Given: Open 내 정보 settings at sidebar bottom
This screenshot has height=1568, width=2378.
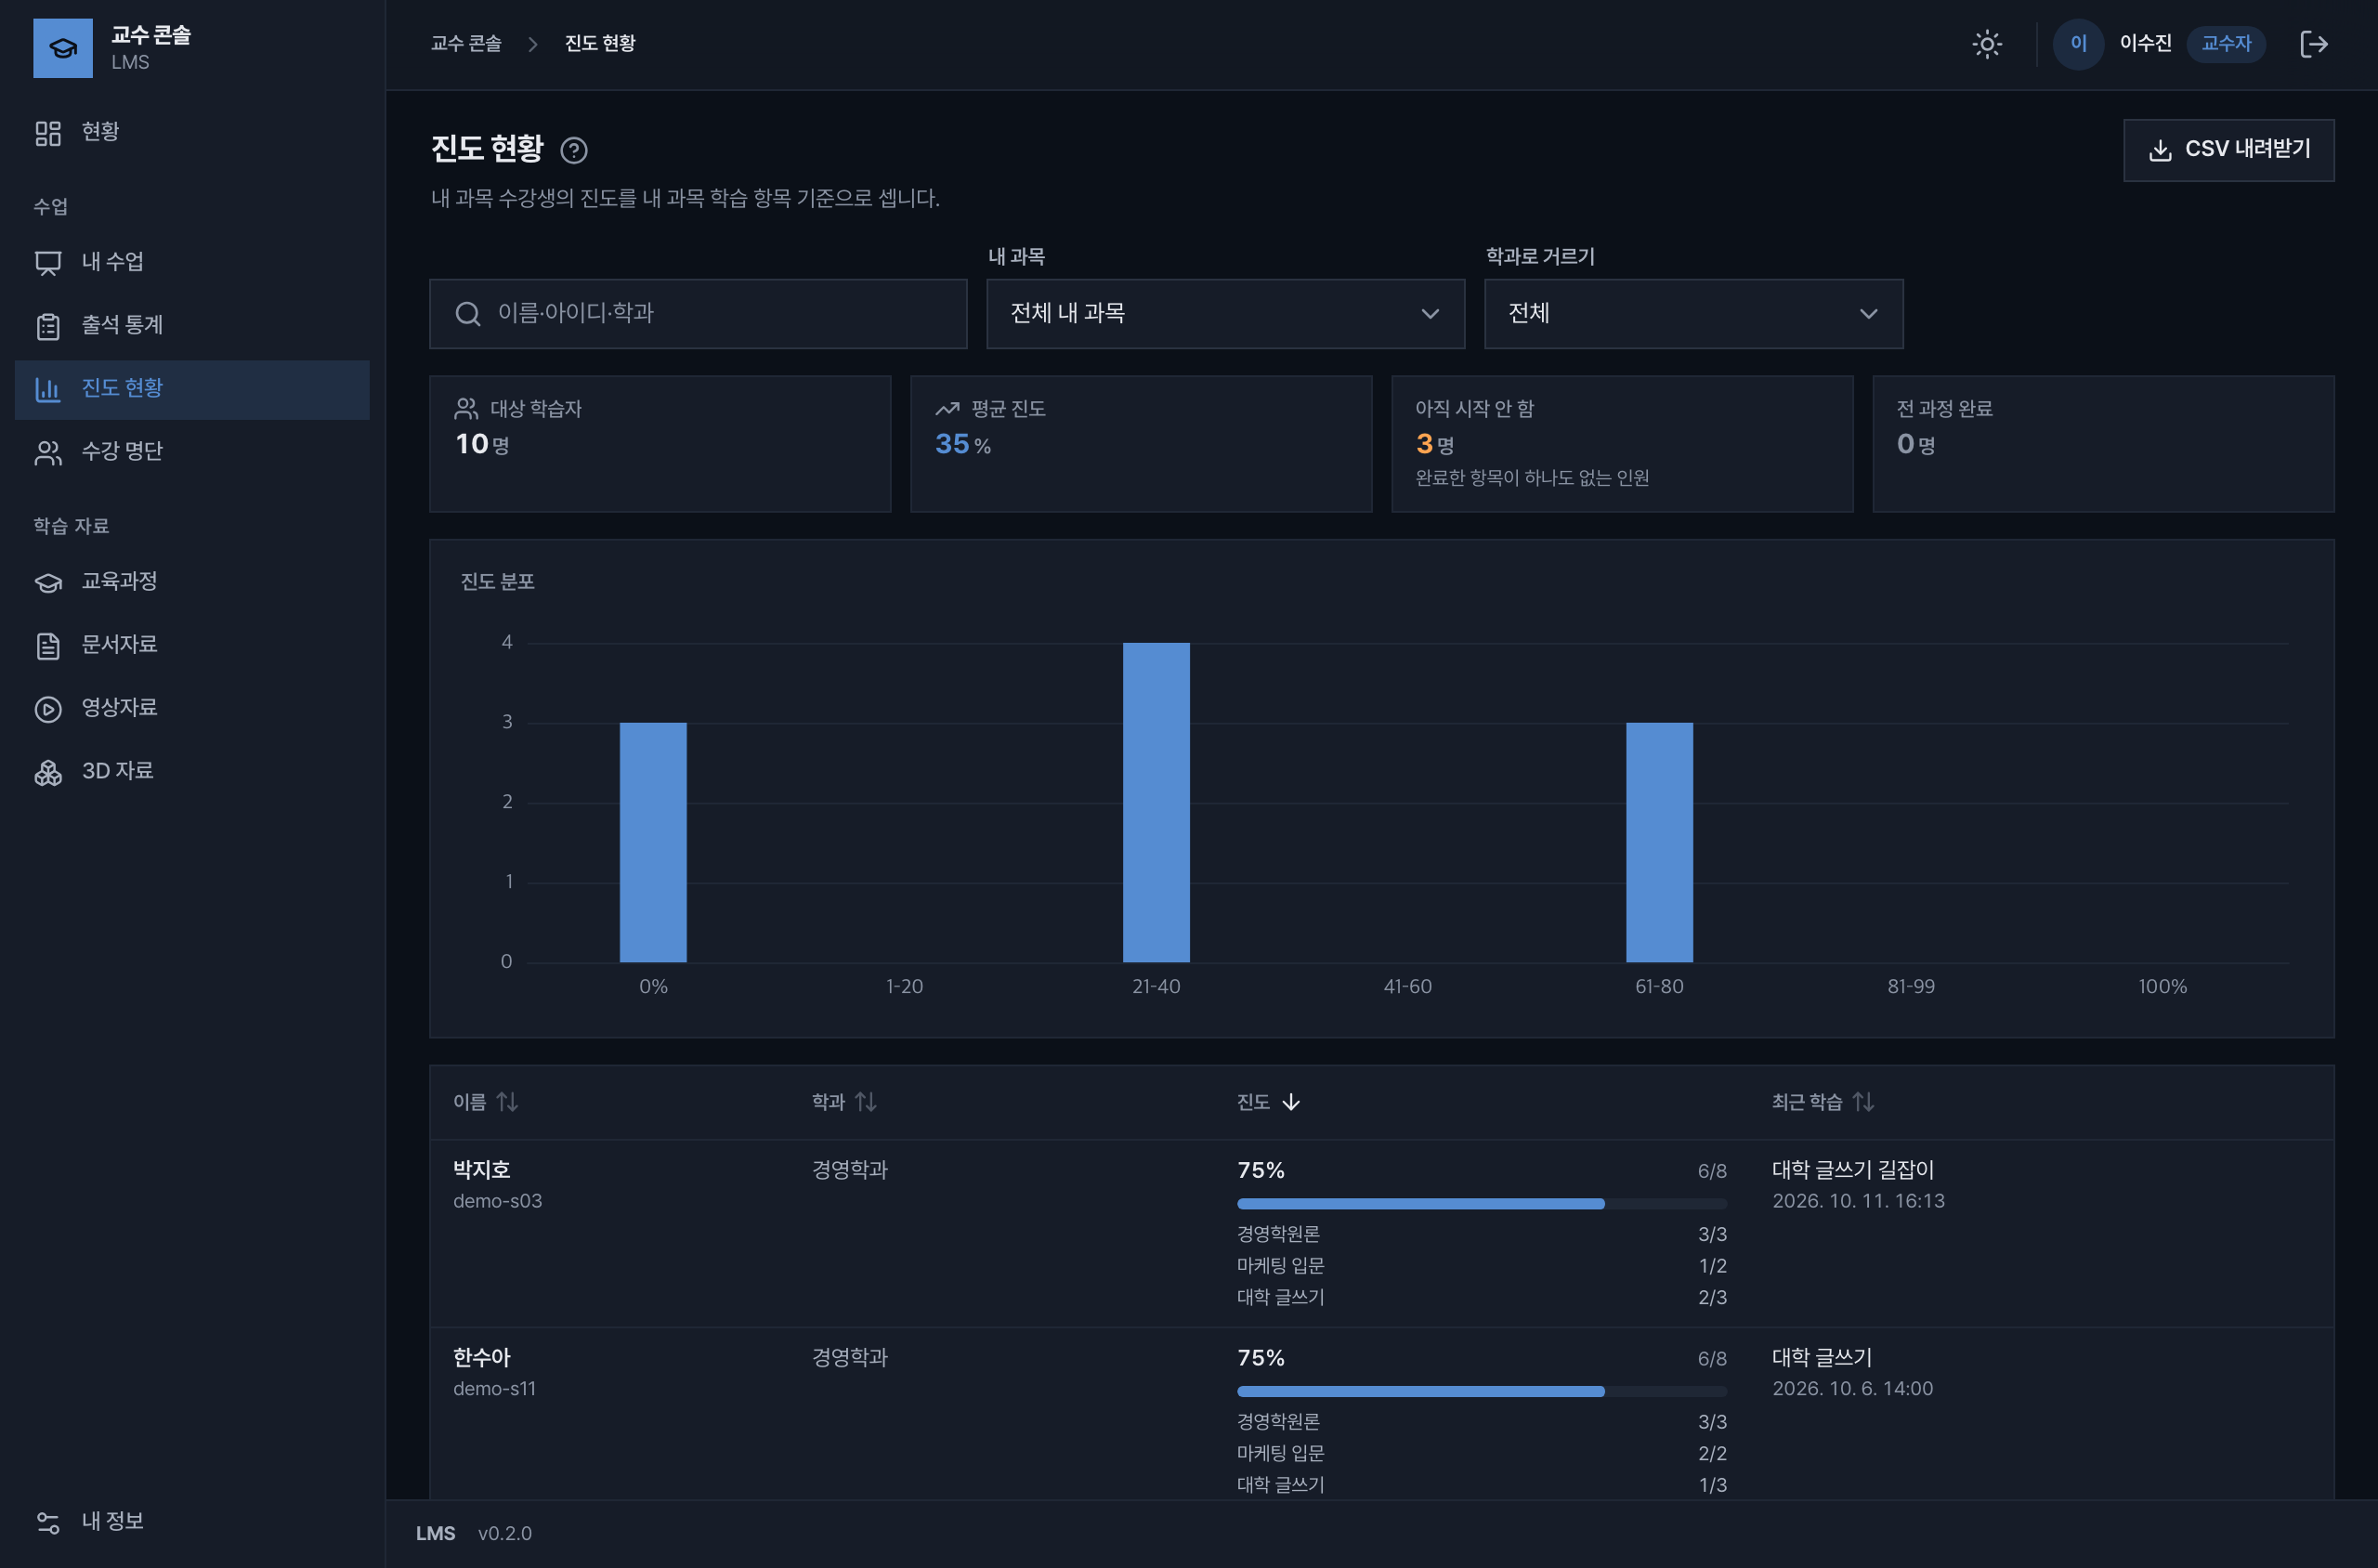Looking at the screenshot, I should click(x=192, y=1521).
